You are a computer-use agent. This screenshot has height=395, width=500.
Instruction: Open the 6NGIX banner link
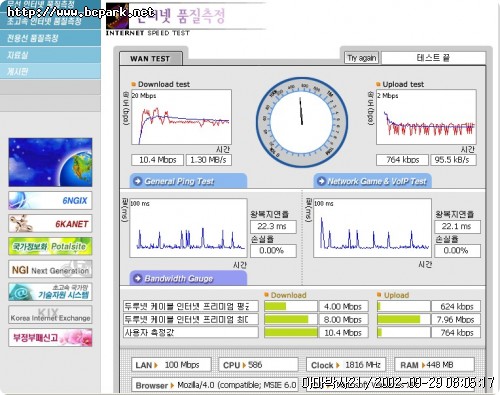(x=50, y=200)
